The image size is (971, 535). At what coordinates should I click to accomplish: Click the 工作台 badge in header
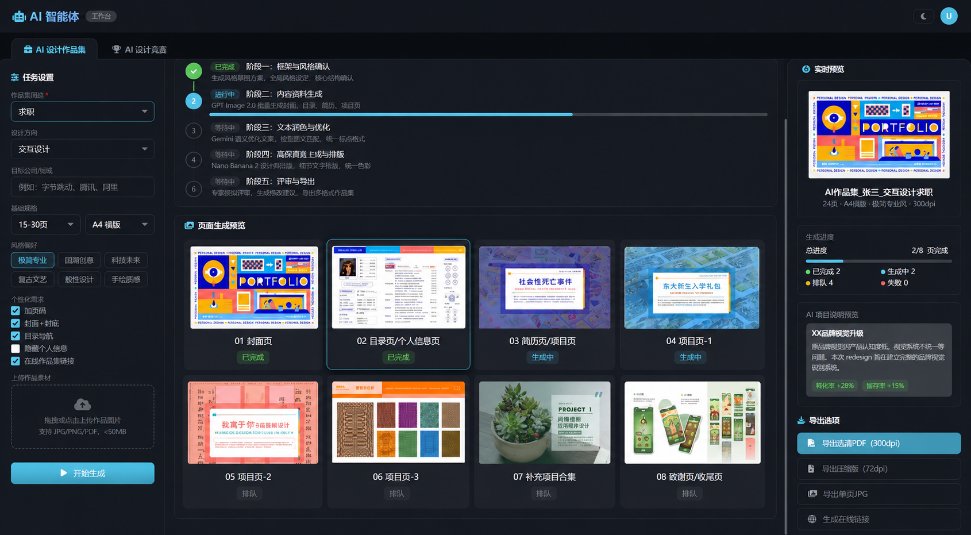101,17
